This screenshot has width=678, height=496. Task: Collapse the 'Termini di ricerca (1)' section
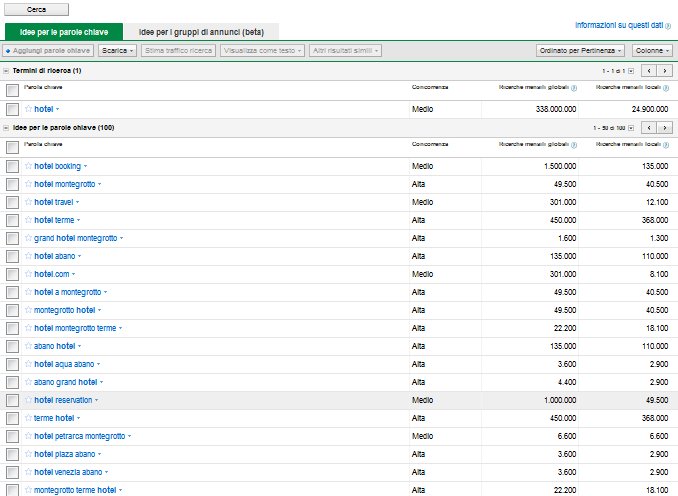click(x=6, y=70)
